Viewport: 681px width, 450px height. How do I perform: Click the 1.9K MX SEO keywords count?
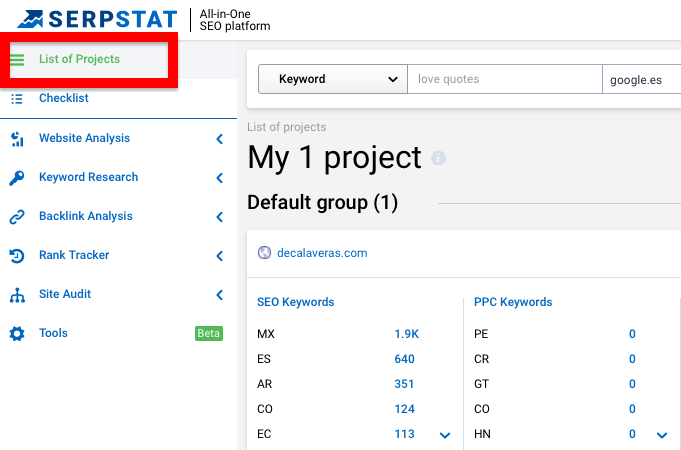(404, 334)
